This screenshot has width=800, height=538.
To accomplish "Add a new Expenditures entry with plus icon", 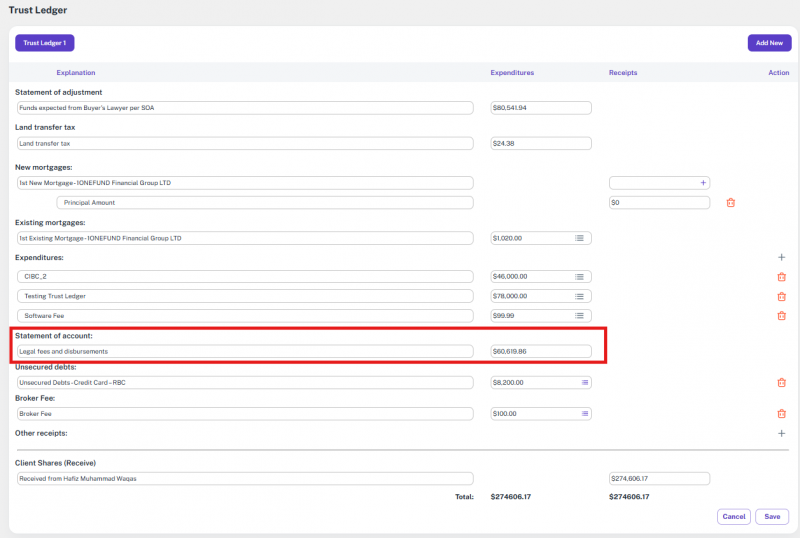I will coord(781,257).
